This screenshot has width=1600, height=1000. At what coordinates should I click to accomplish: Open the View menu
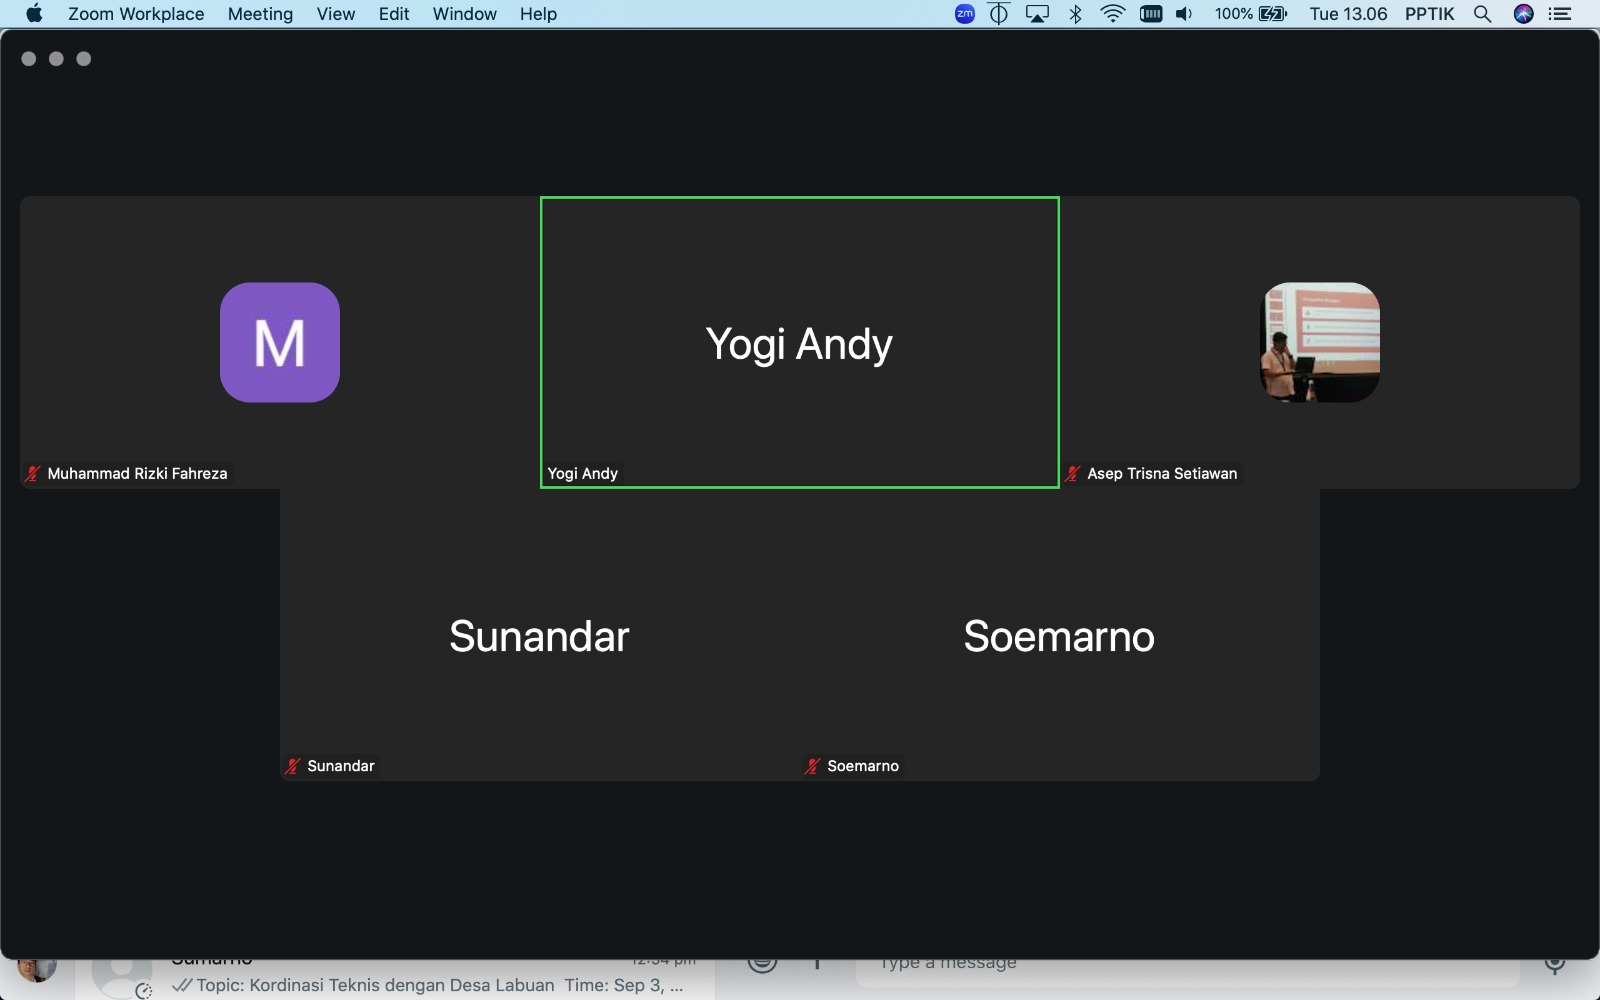pyautogui.click(x=336, y=14)
